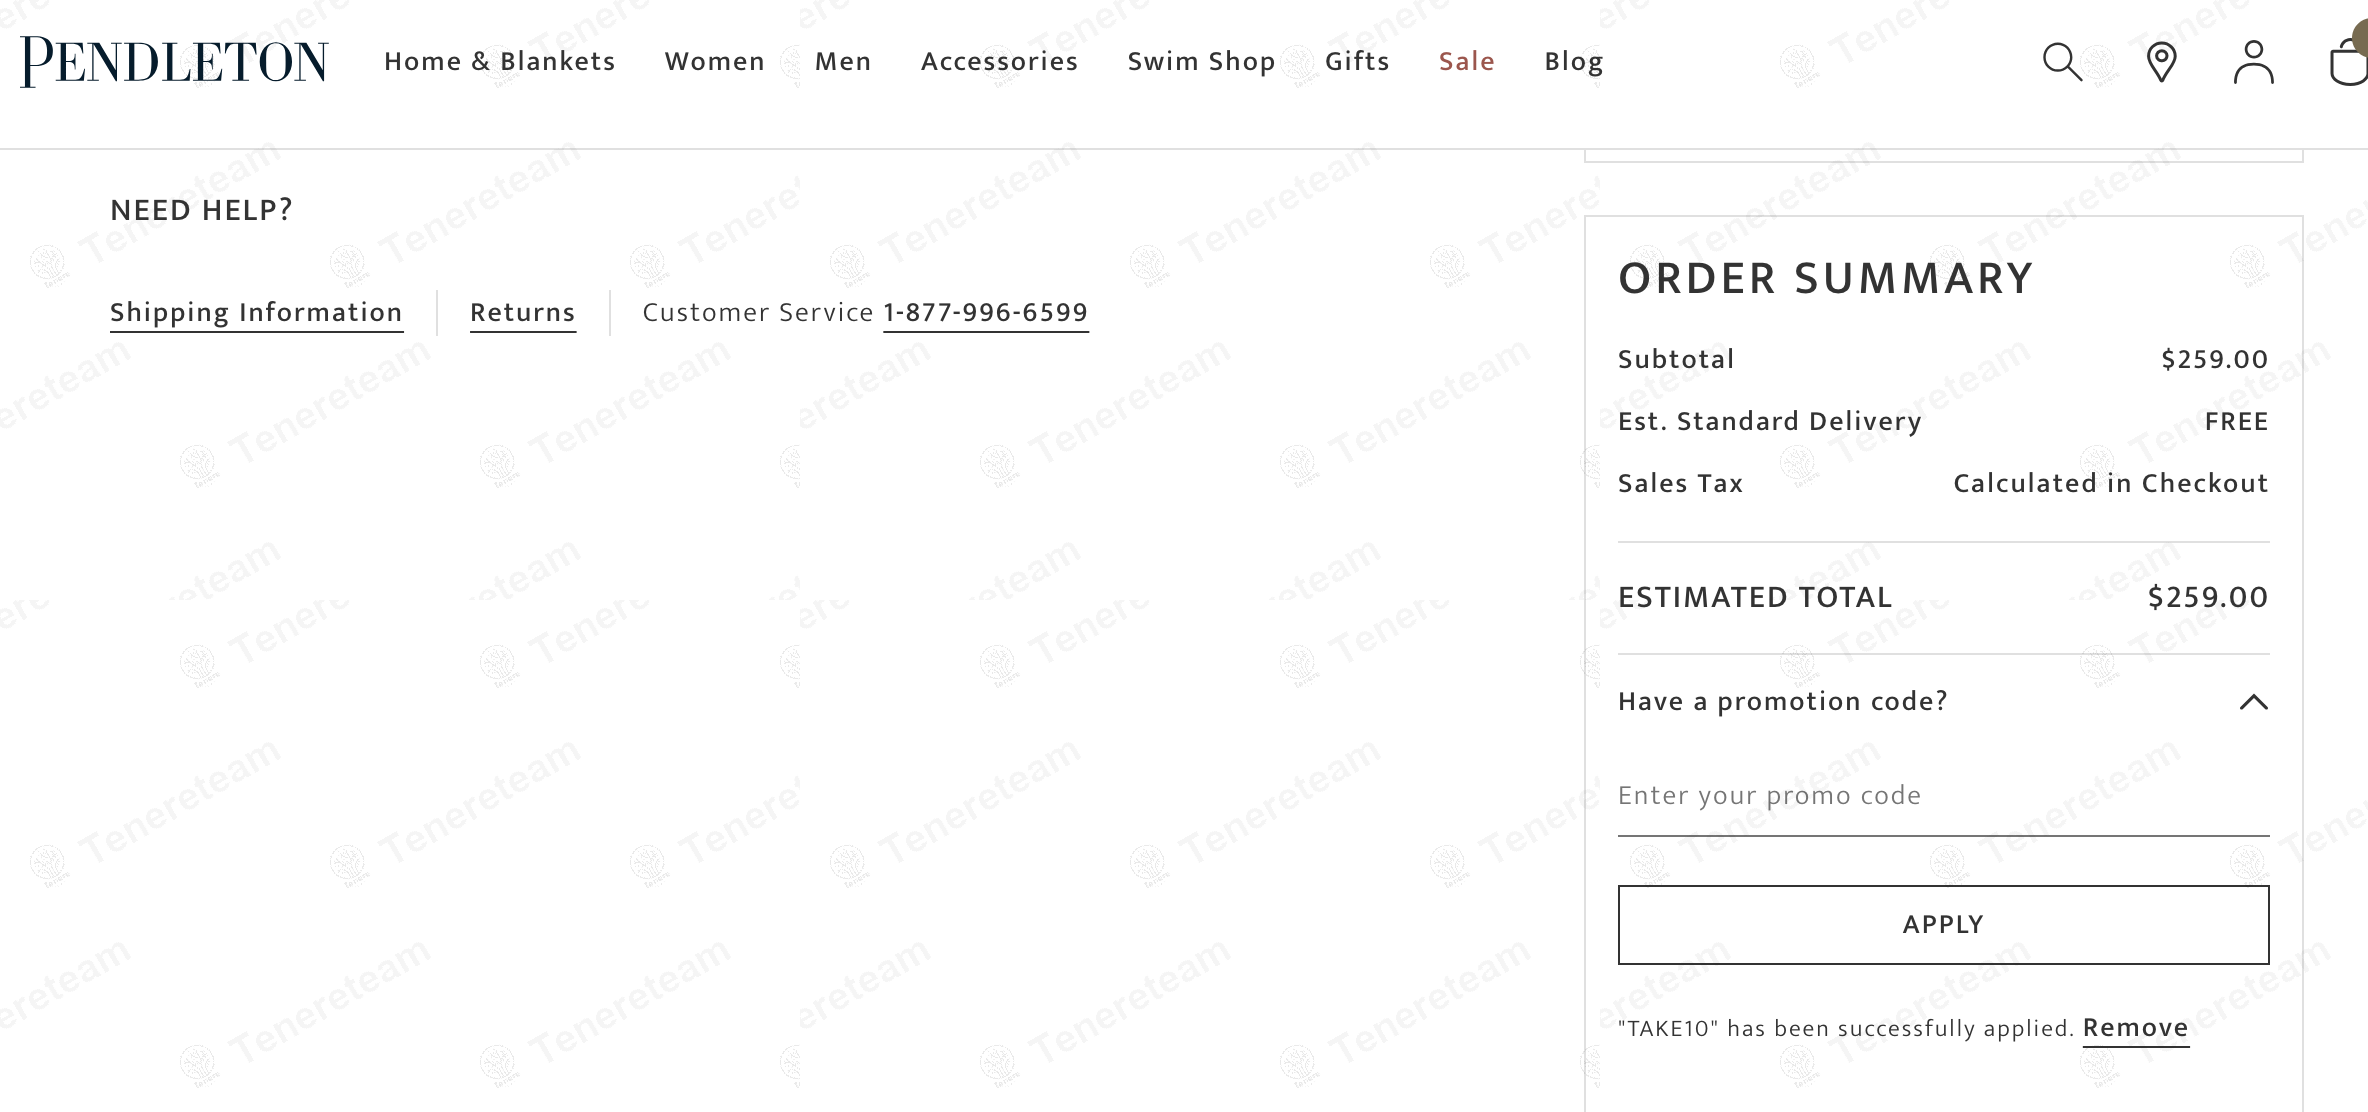Collapse the promotion code section chevron
The height and width of the screenshot is (1112, 2368).
click(2253, 702)
